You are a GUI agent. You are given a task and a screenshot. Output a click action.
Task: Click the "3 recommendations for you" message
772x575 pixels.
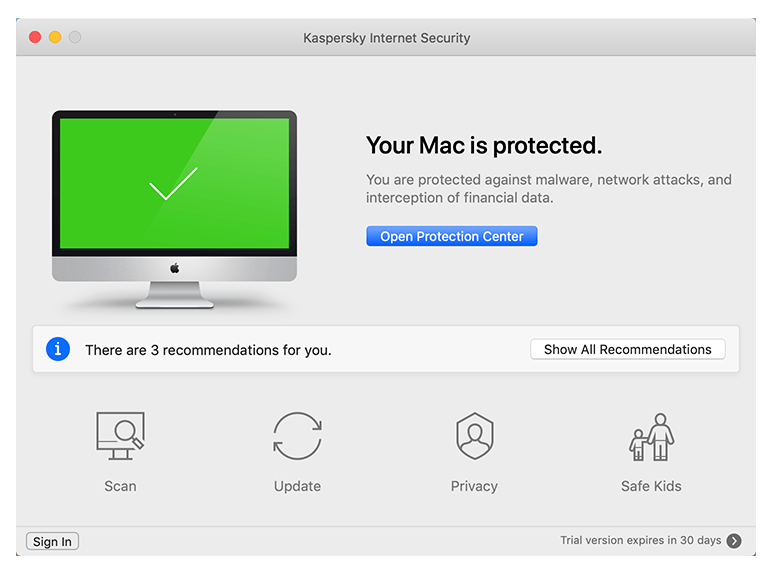pos(208,350)
